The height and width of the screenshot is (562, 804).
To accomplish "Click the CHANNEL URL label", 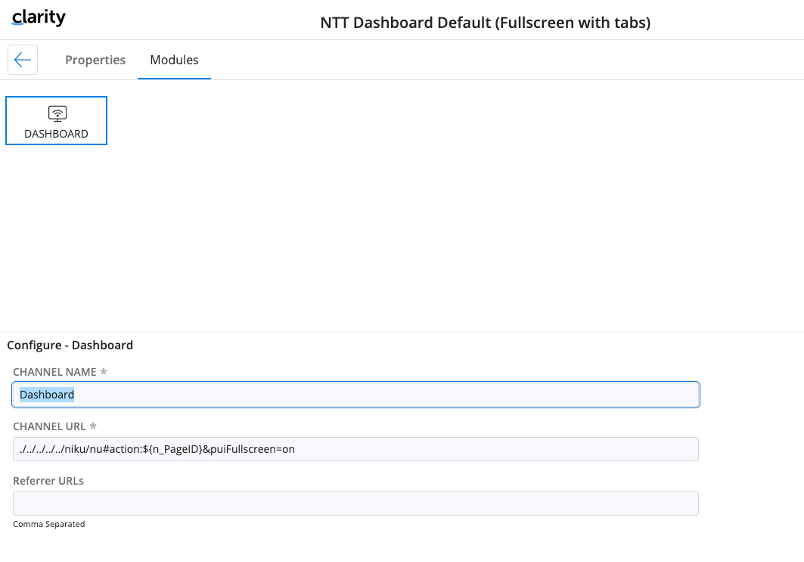I will click(x=49, y=427).
